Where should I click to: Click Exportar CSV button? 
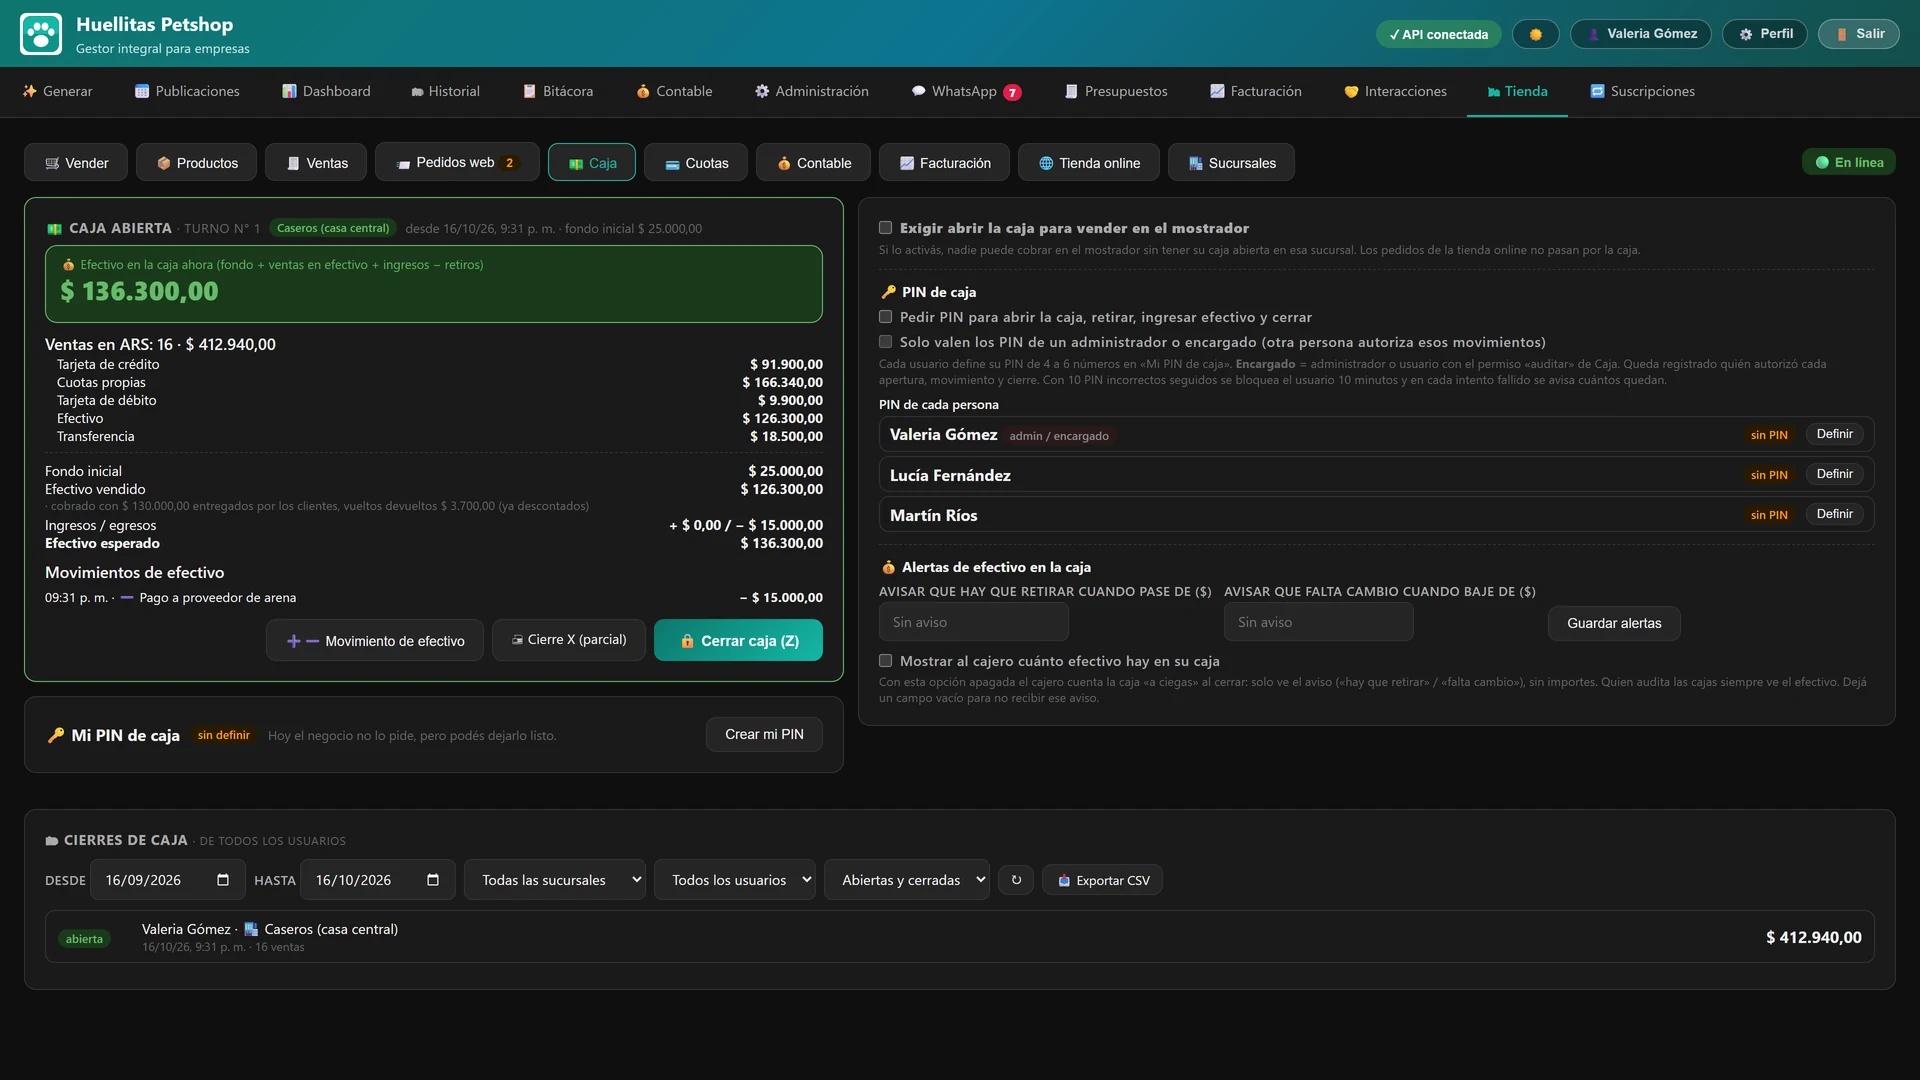(x=1103, y=880)
